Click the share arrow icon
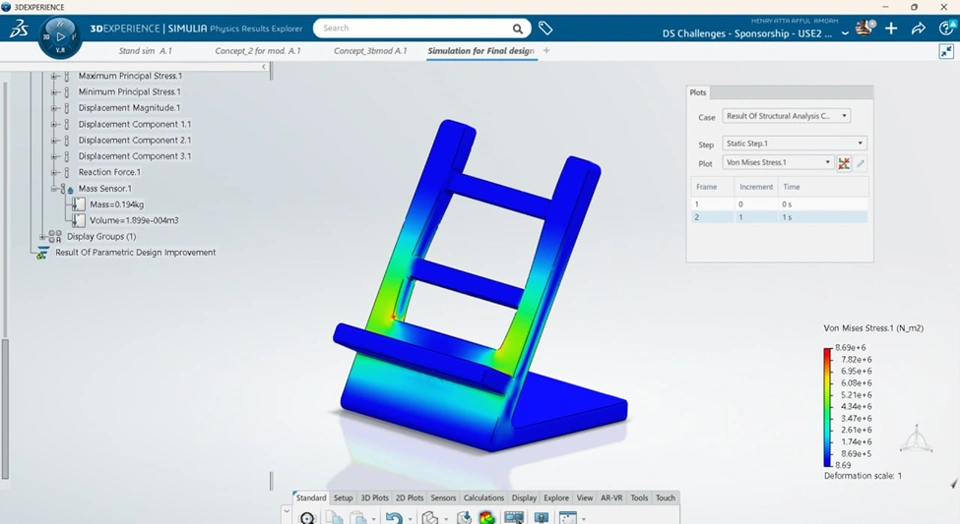 [x=918, y=28]
